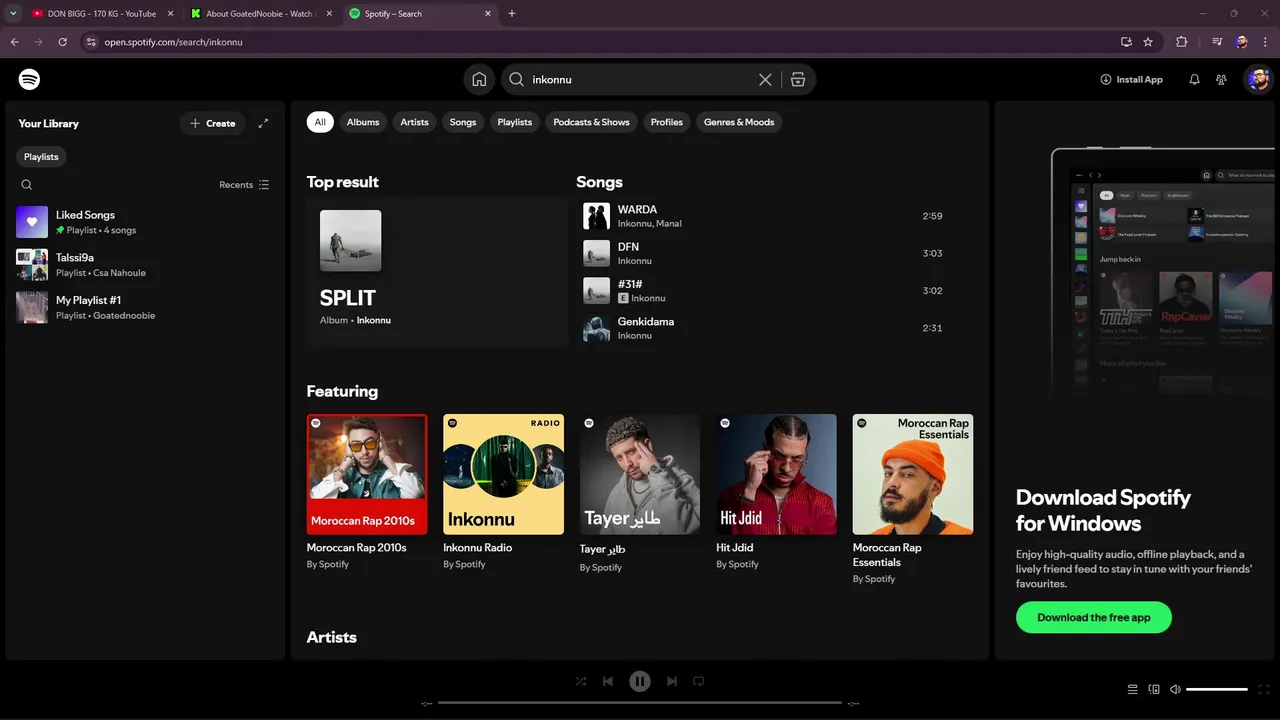The height and width of the screenshot is (720, 1280).
Task: Go to Spotify Home icon
Action: pos(479,79)
